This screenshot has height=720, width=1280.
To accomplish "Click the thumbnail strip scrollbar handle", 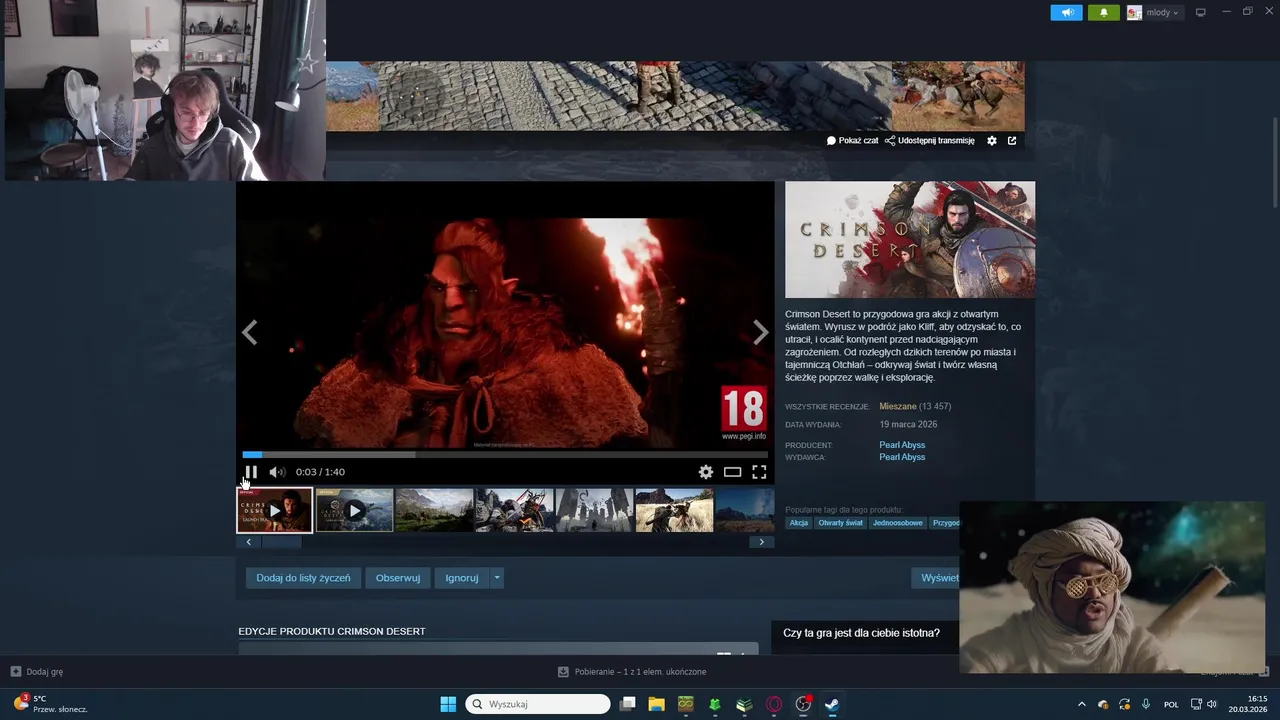I will click(281, 542).
